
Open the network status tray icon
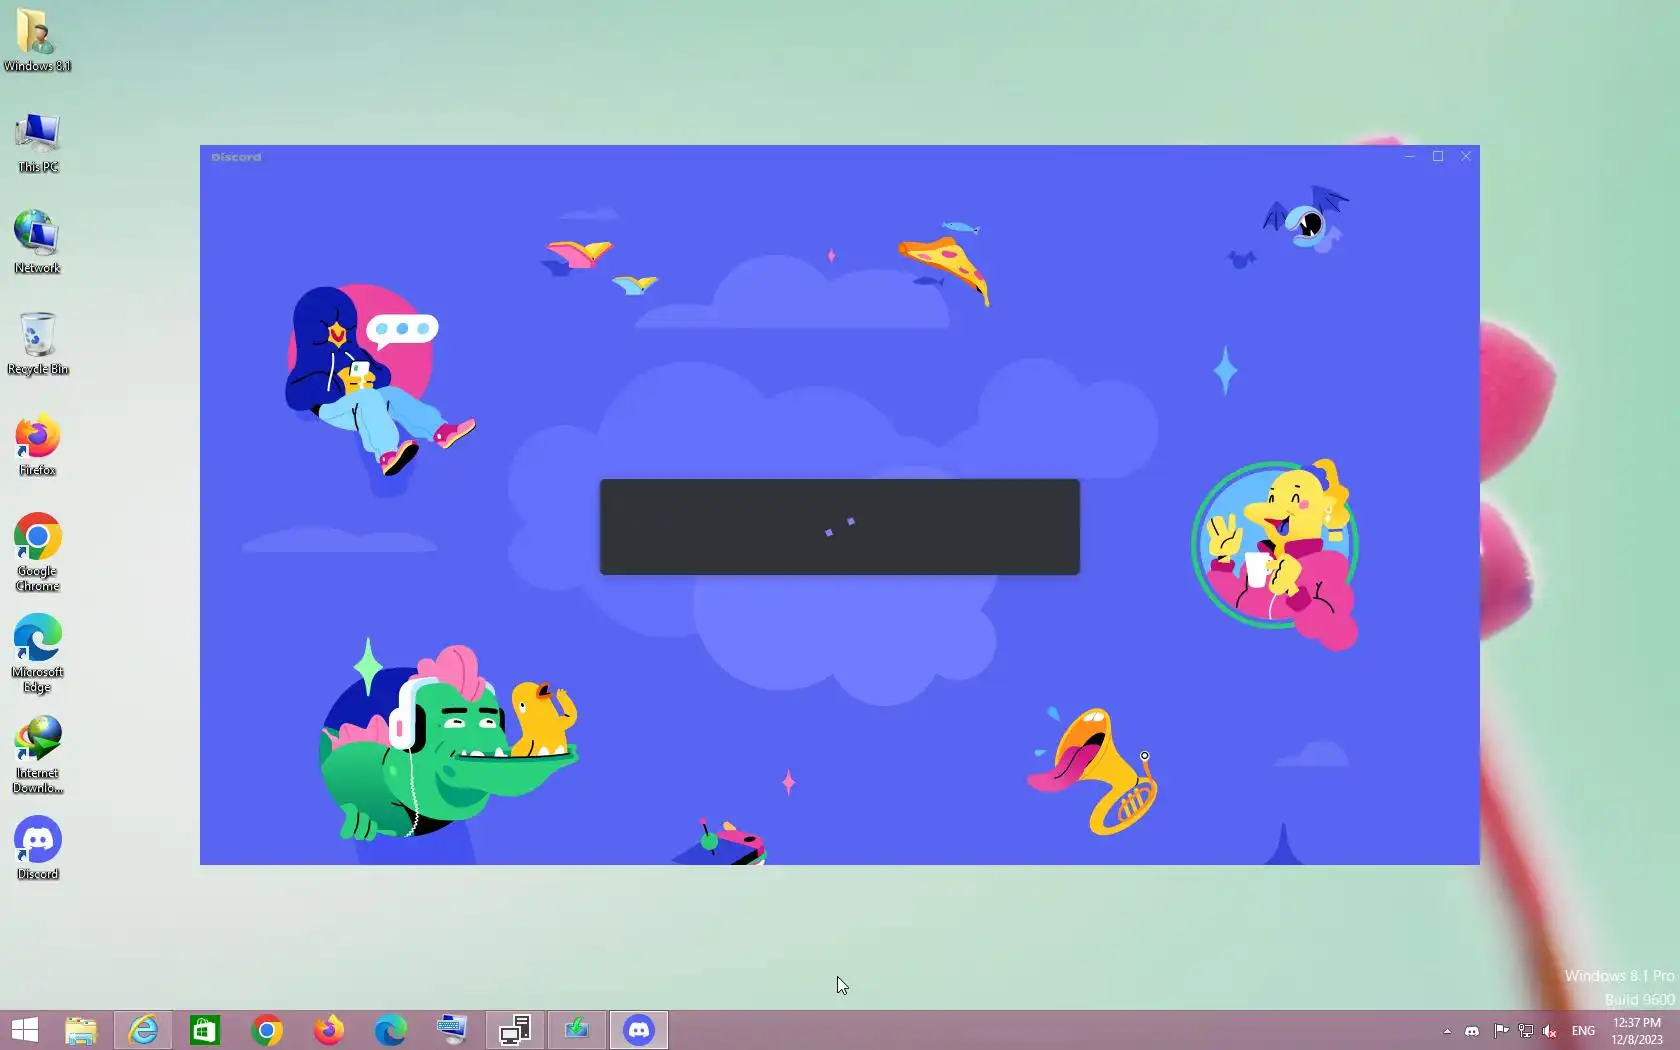point(1525,1031)
